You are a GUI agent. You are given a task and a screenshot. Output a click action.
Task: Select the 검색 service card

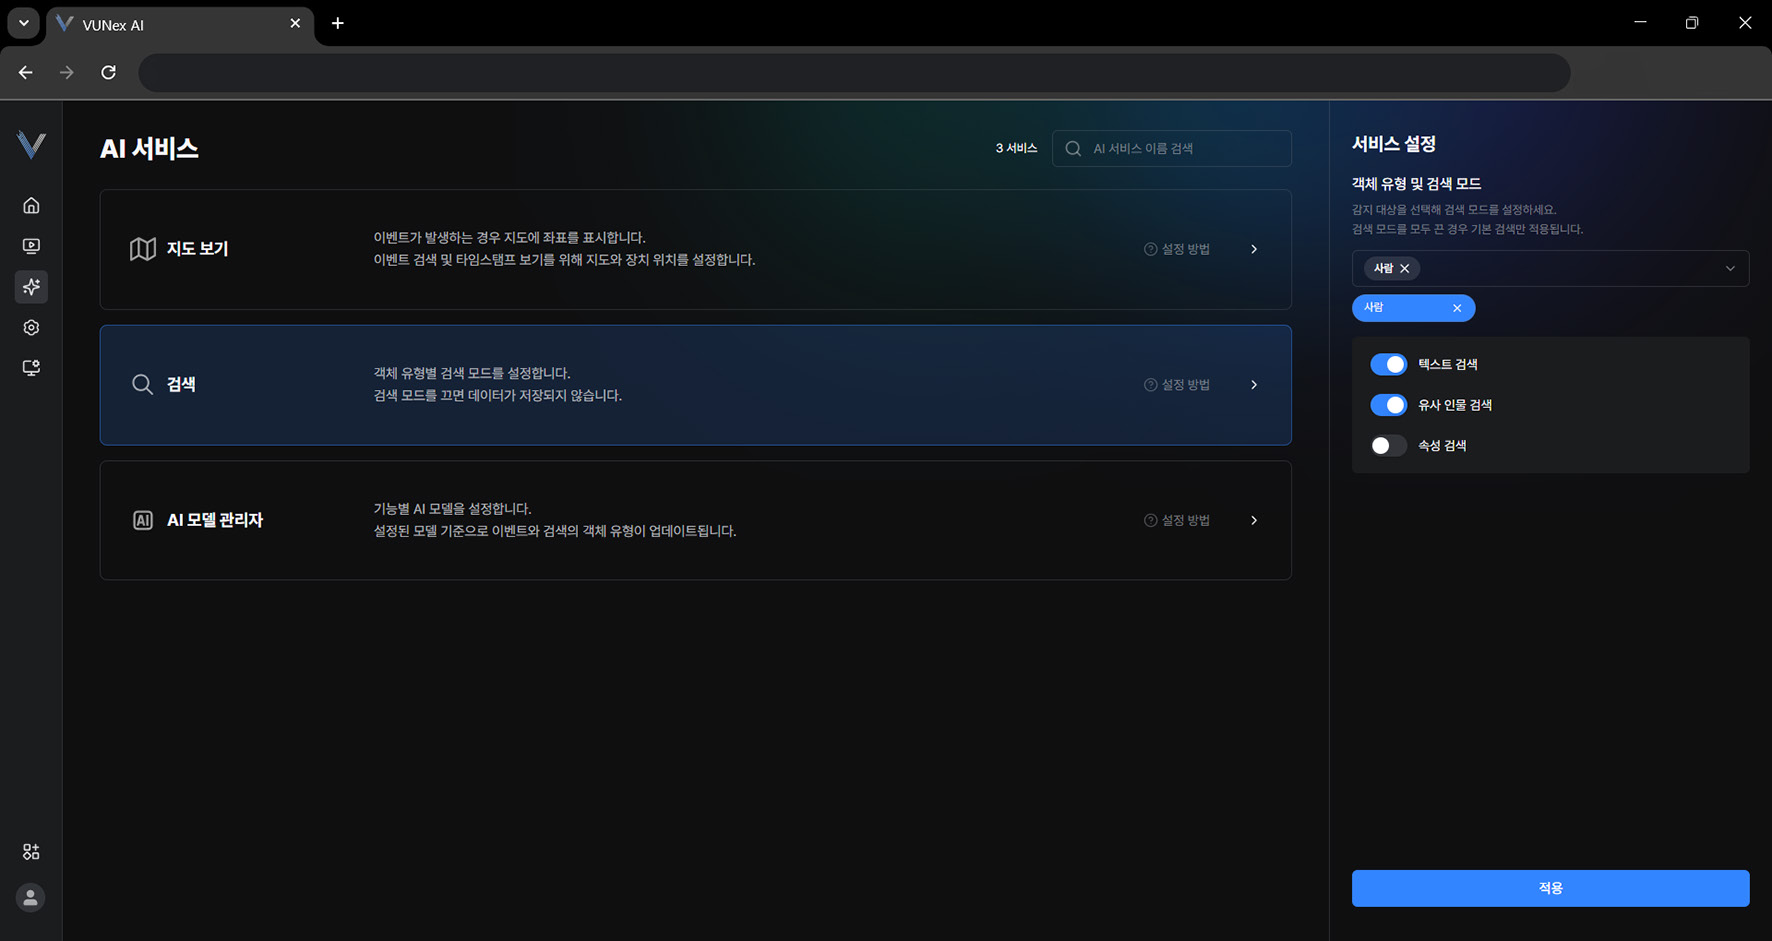(x=695, y=385)
